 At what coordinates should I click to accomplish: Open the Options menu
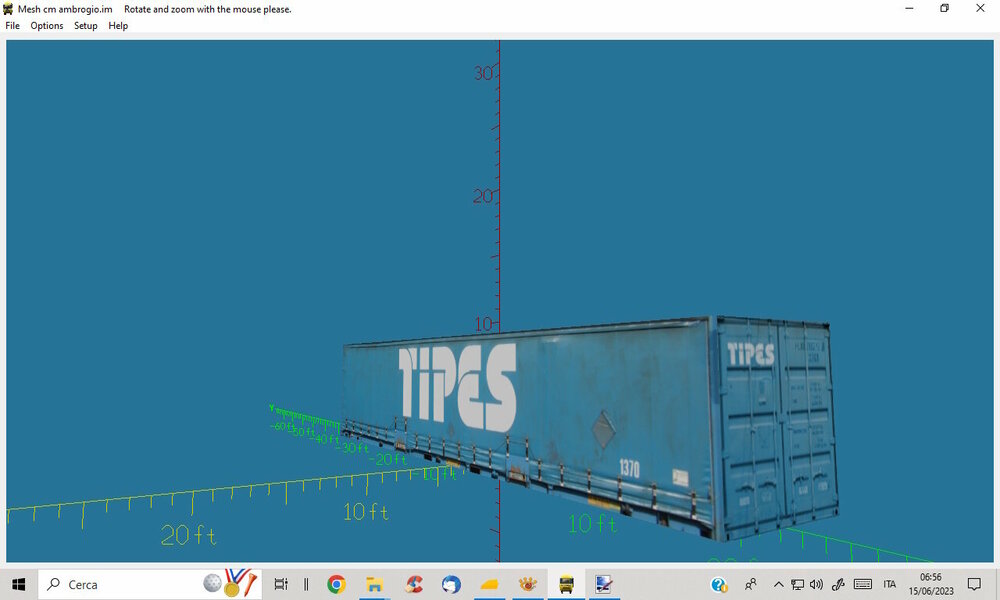47,26
